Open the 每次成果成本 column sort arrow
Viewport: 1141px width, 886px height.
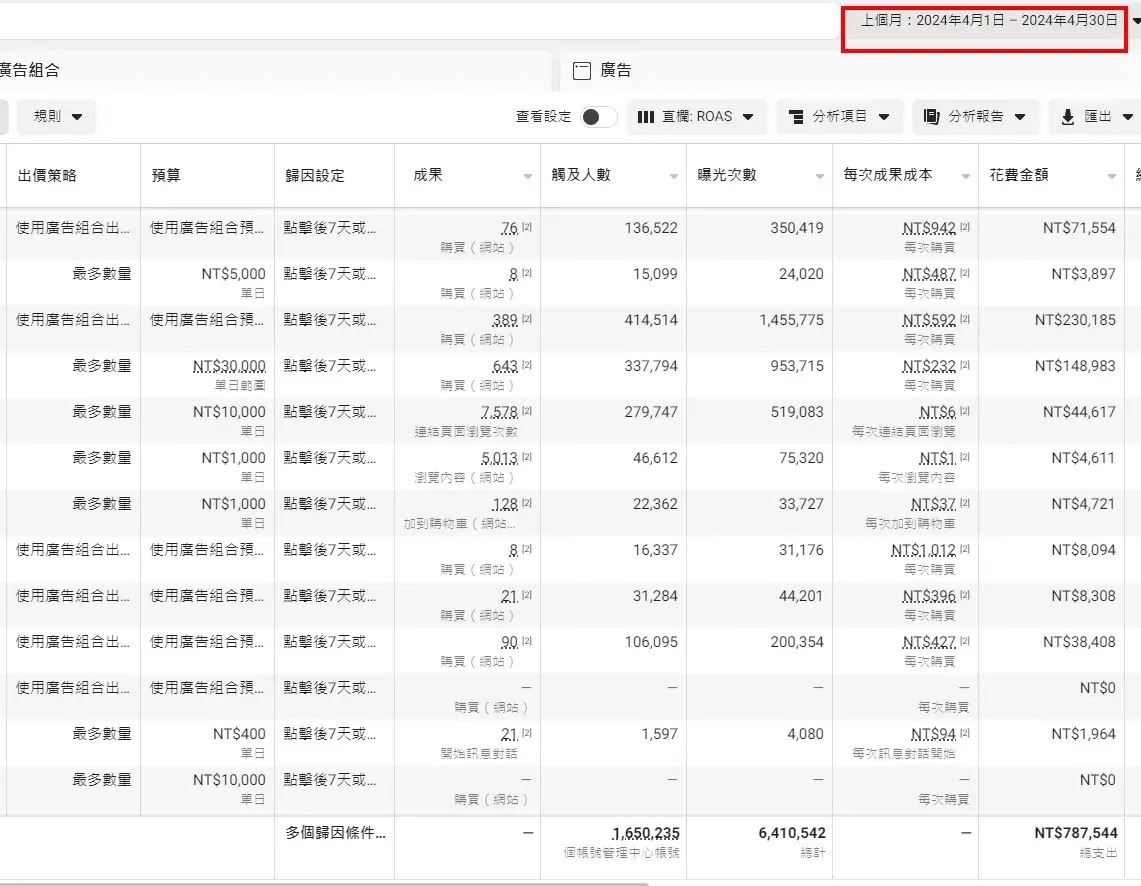tap(966, 176)
